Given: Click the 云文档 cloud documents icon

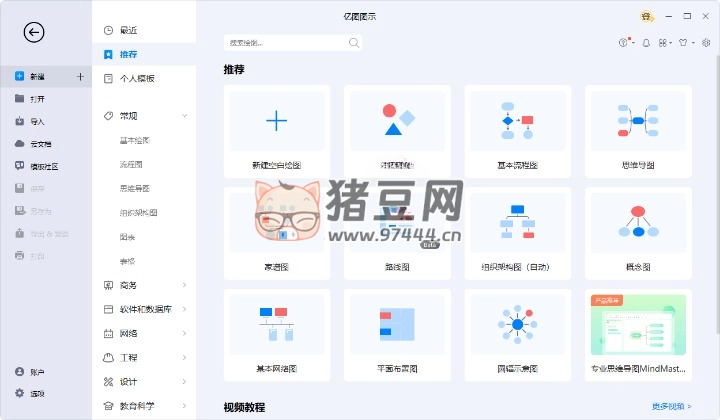Looking at the screenshot, I should coord(20,143).
